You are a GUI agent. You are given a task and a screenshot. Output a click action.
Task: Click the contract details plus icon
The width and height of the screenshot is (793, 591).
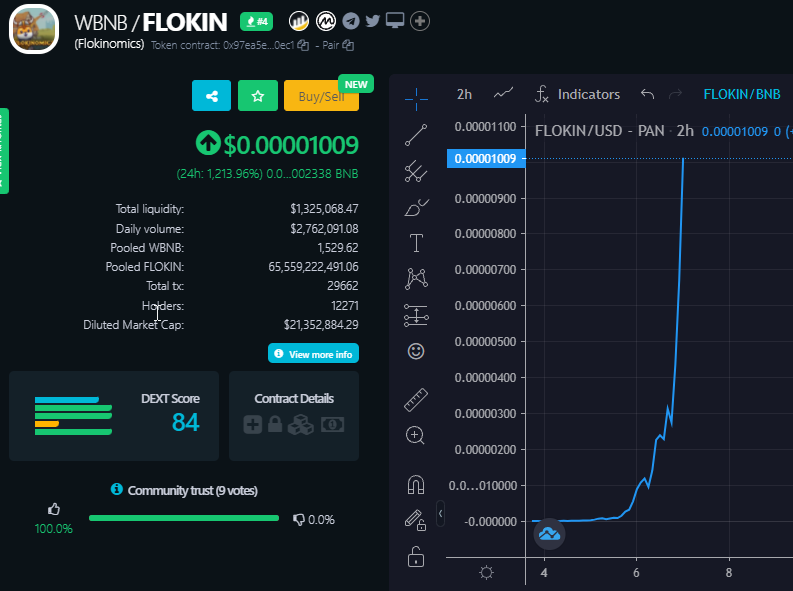(253, 425)
